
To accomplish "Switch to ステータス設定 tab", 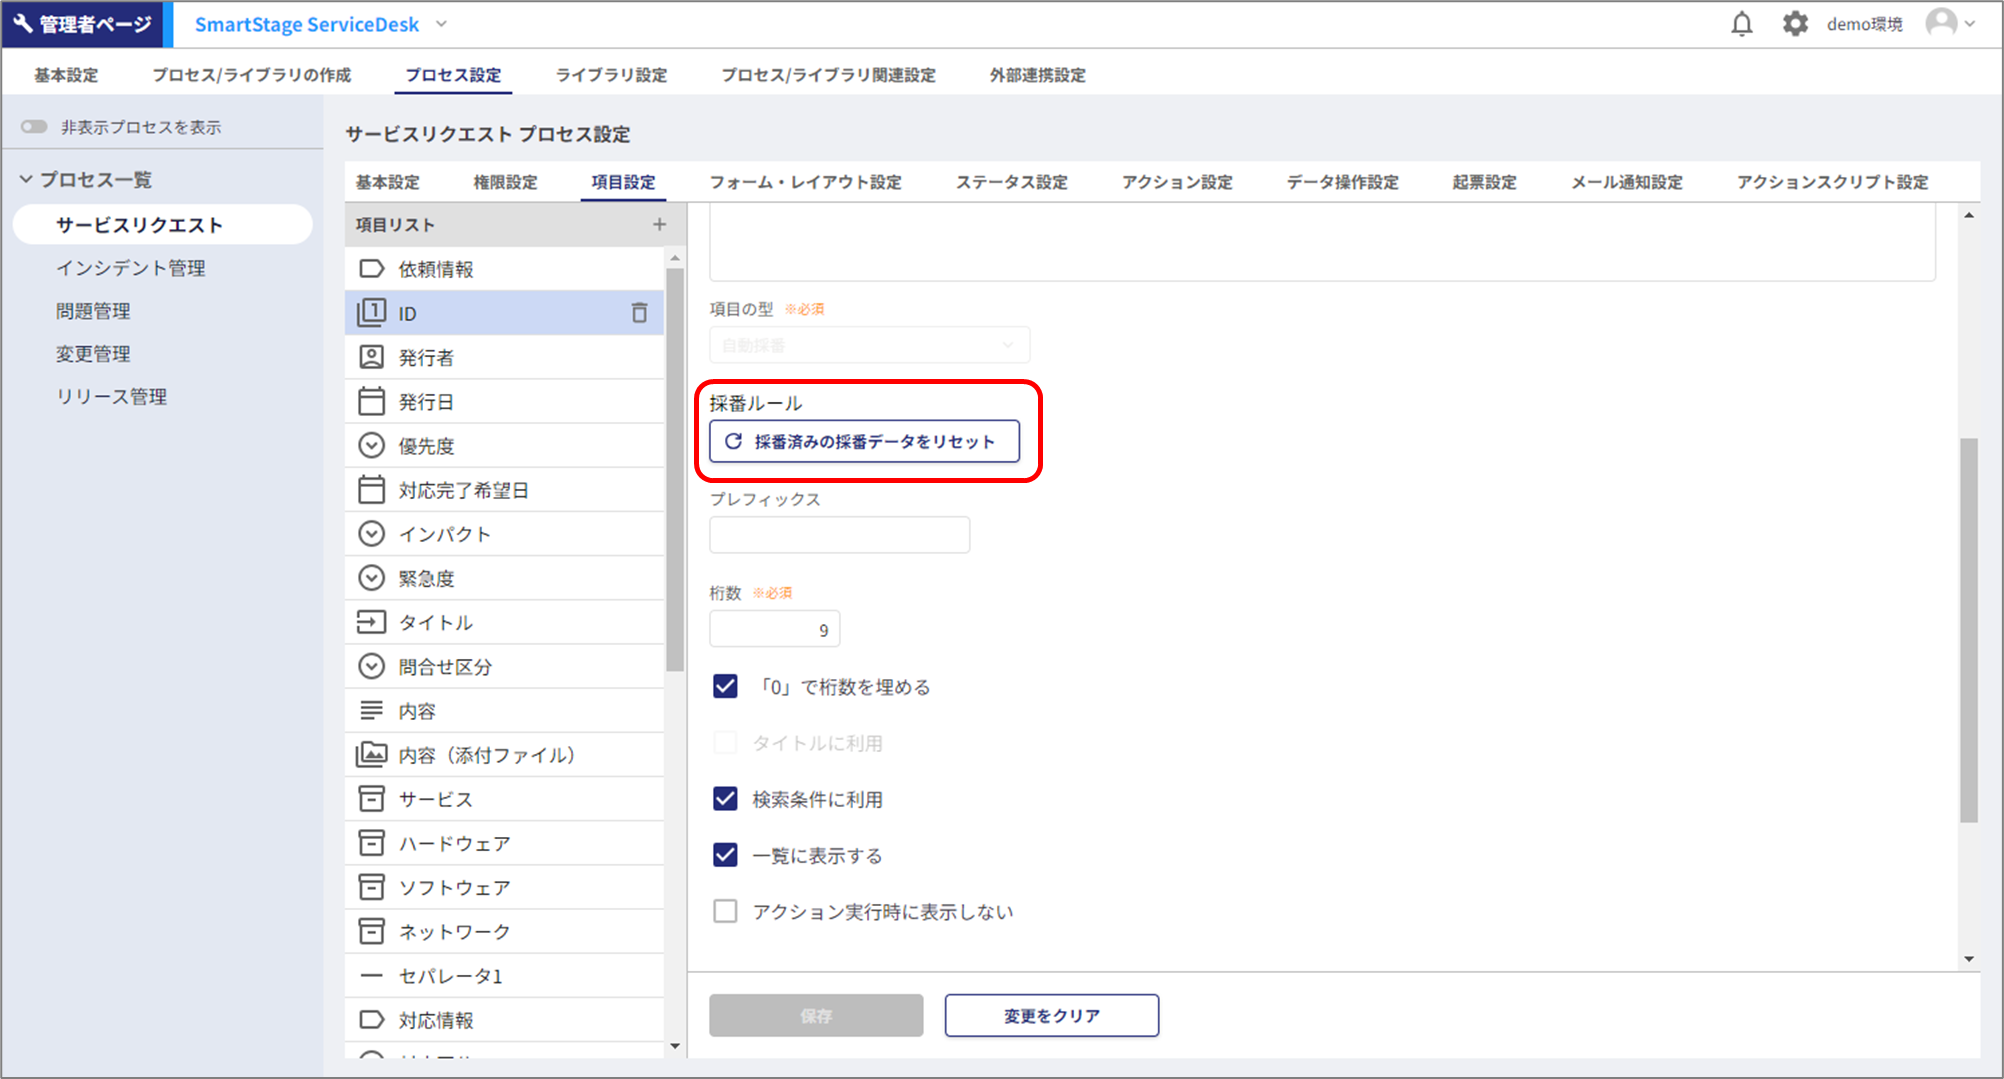I will (1011, 182).
